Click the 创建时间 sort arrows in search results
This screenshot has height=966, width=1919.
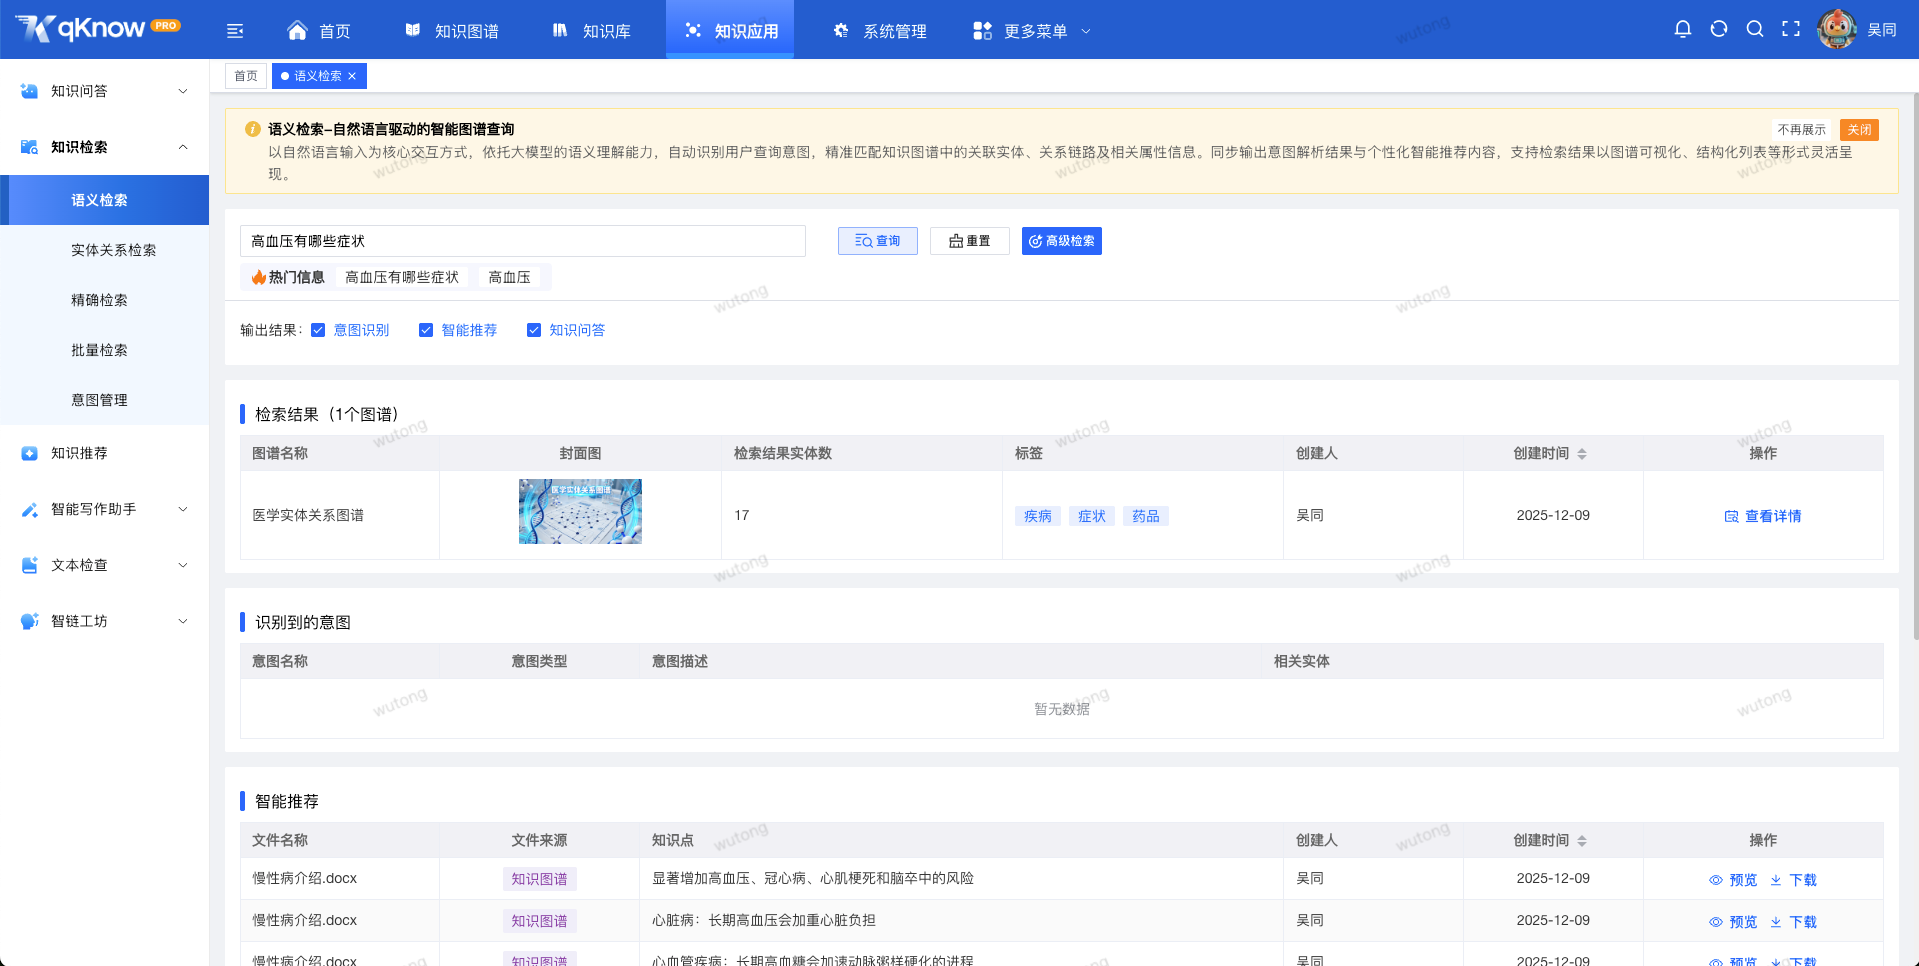pyautogui.click(x=1582, y=453)
